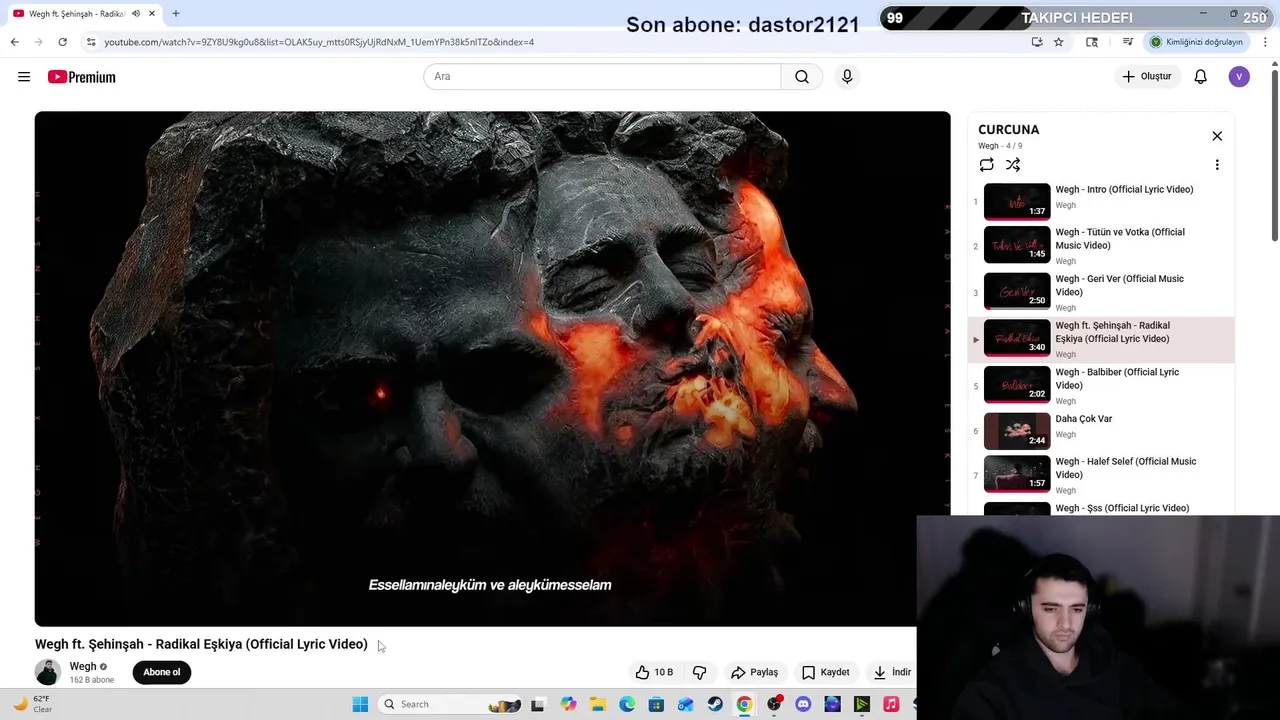Reload the current page
Screen dimensions: 1280x720
point(62,42)
